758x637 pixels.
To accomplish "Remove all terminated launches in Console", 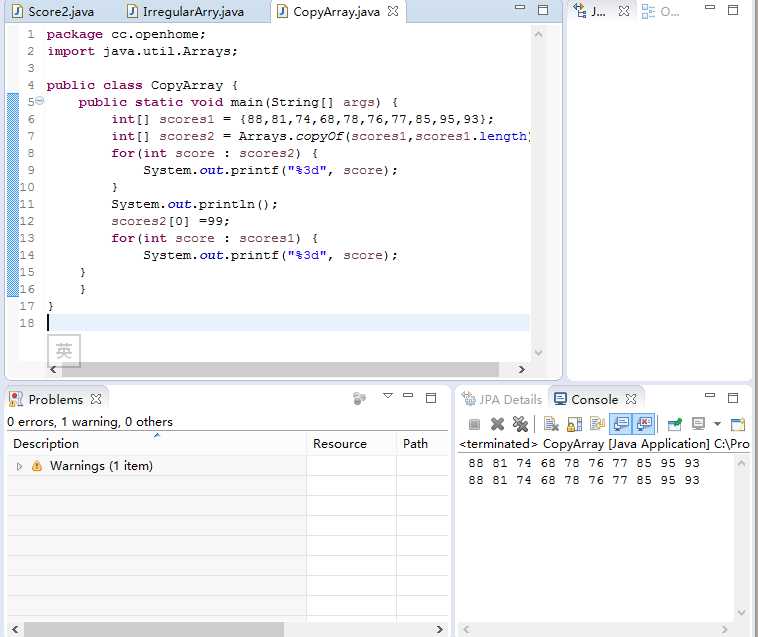I will point(520,424).
